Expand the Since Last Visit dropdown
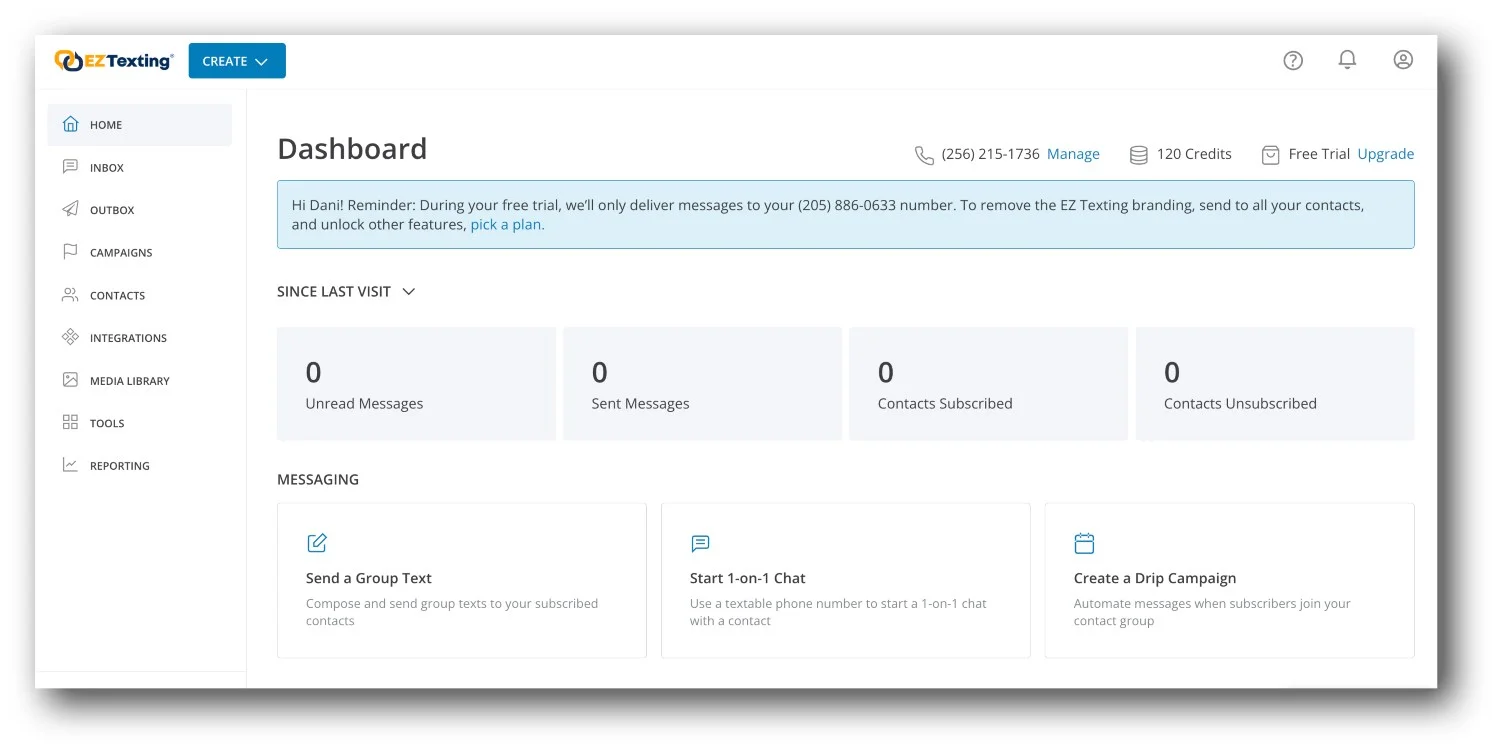The width and height of the screenshot is (1500, 751). point(346,292)
